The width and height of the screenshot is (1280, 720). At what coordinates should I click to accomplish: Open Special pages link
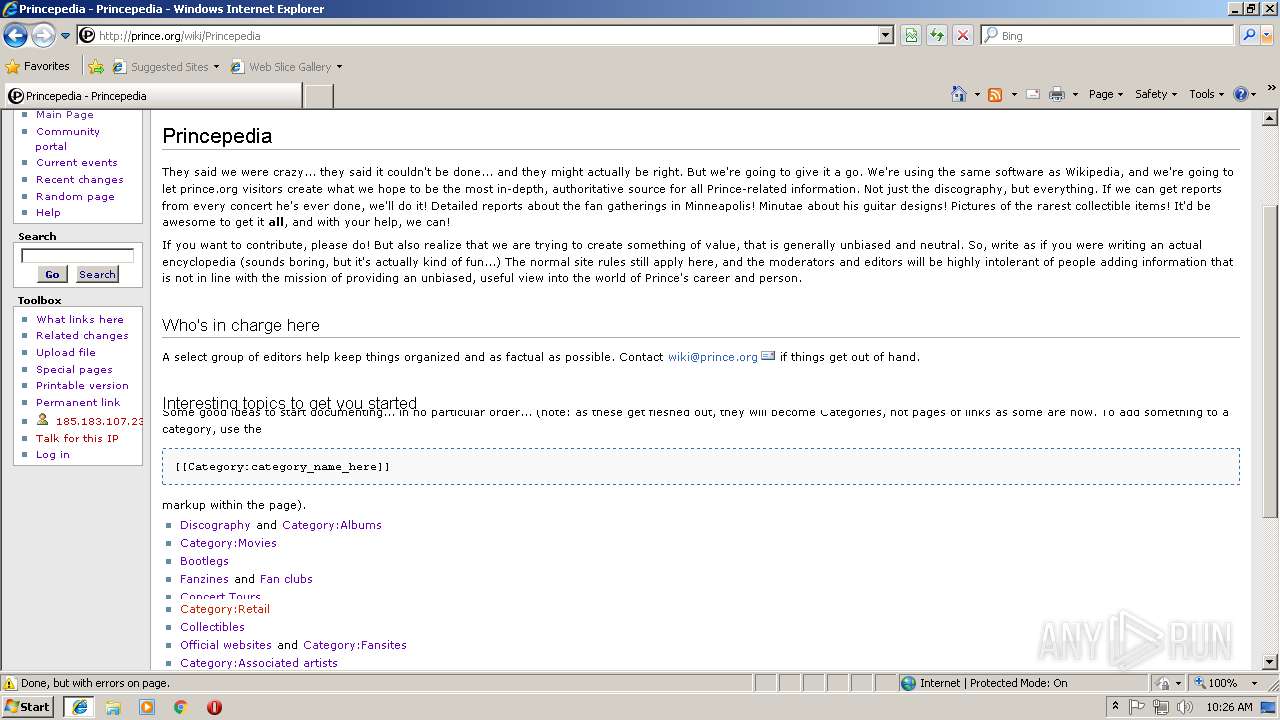point(74,369)
